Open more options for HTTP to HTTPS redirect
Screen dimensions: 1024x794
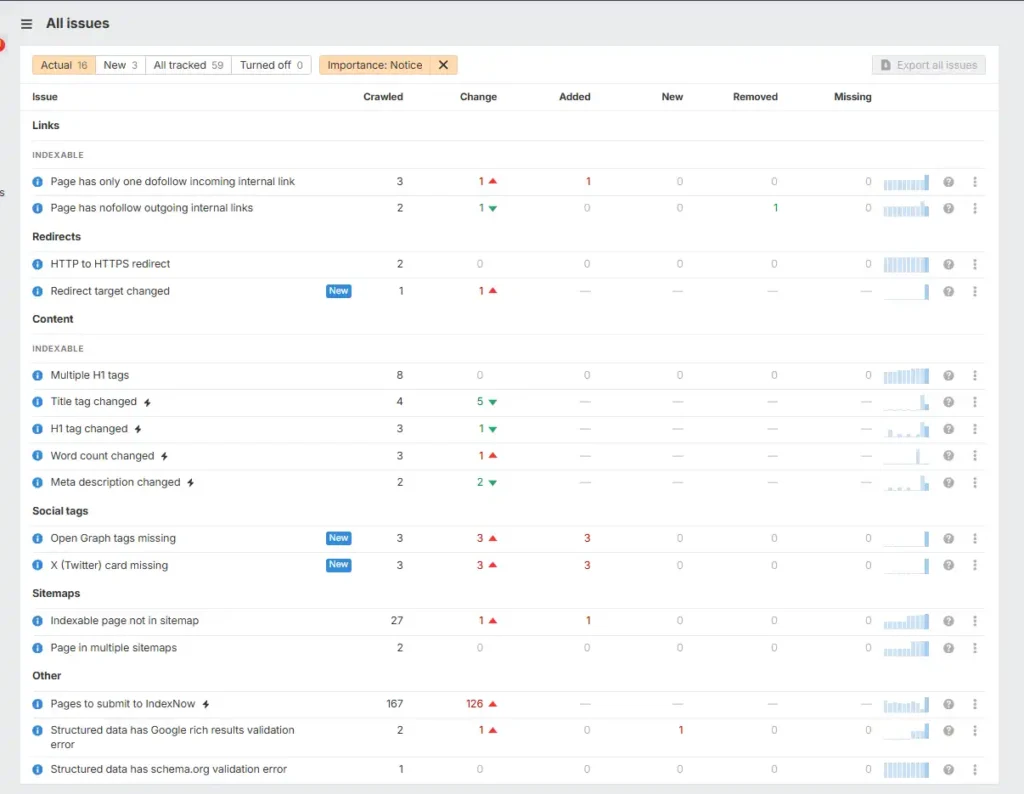[x=975, y=264]
